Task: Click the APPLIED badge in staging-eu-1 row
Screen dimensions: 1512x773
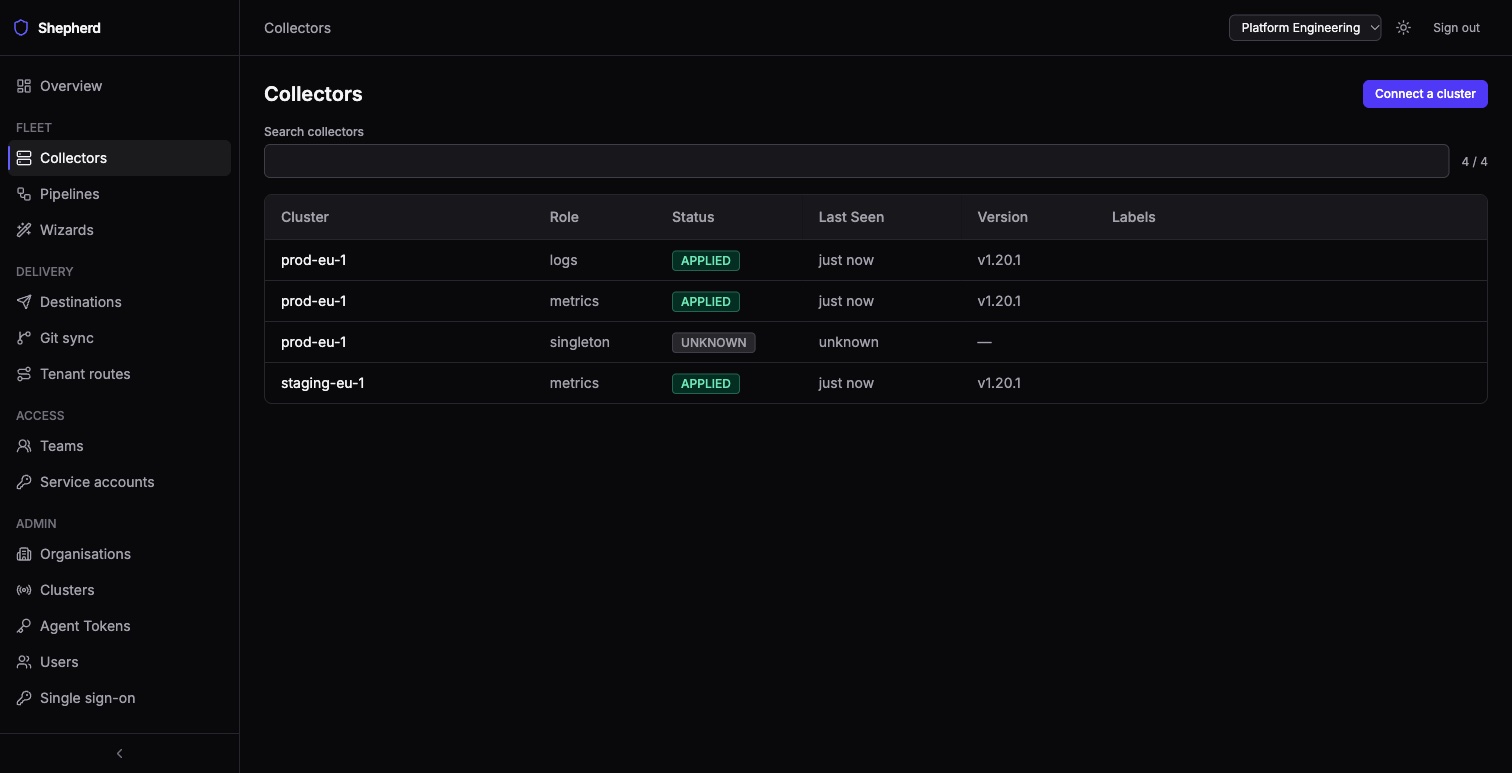Action: pos(706,383)
